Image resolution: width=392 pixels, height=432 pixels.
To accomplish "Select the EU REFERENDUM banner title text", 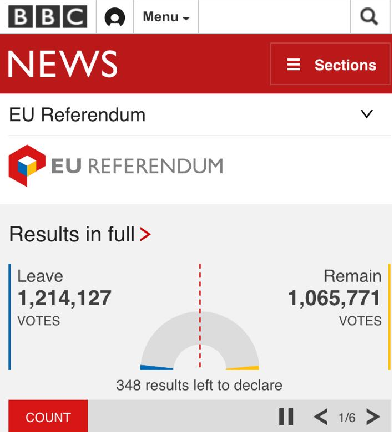I will [x=137, y=166].
